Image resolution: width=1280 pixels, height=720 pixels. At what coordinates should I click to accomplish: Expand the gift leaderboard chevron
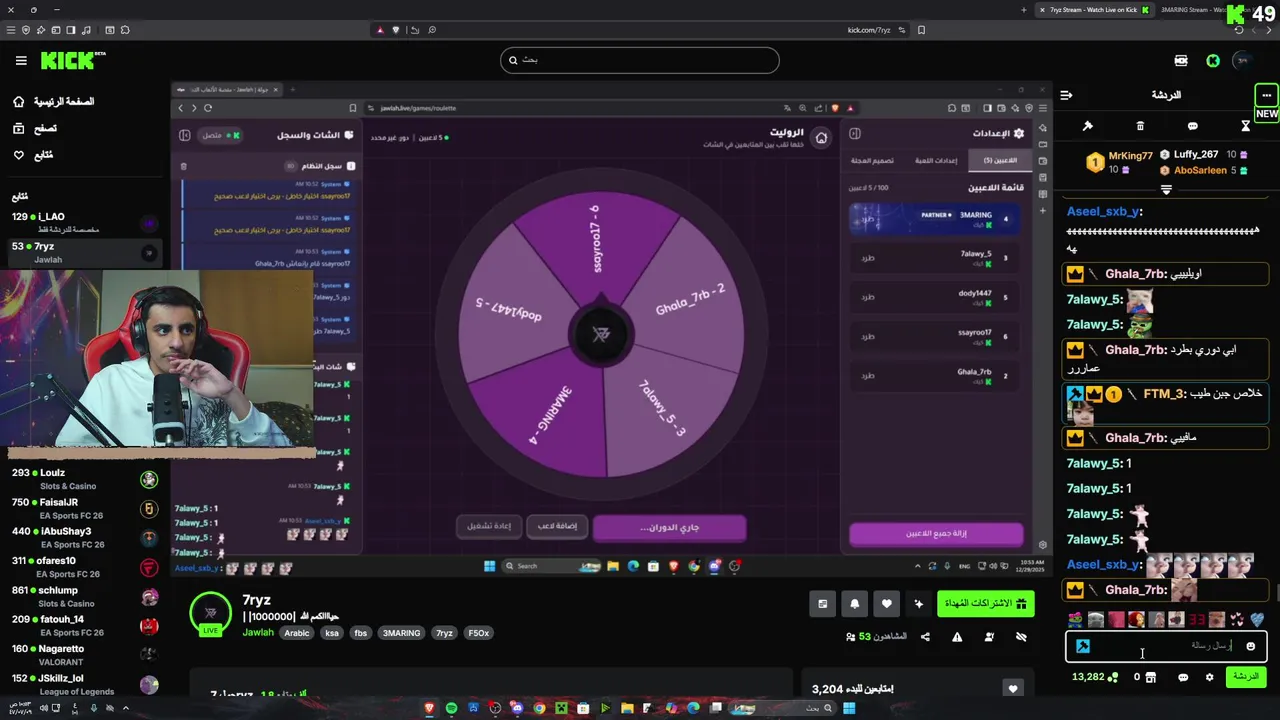pos(1166,189)
